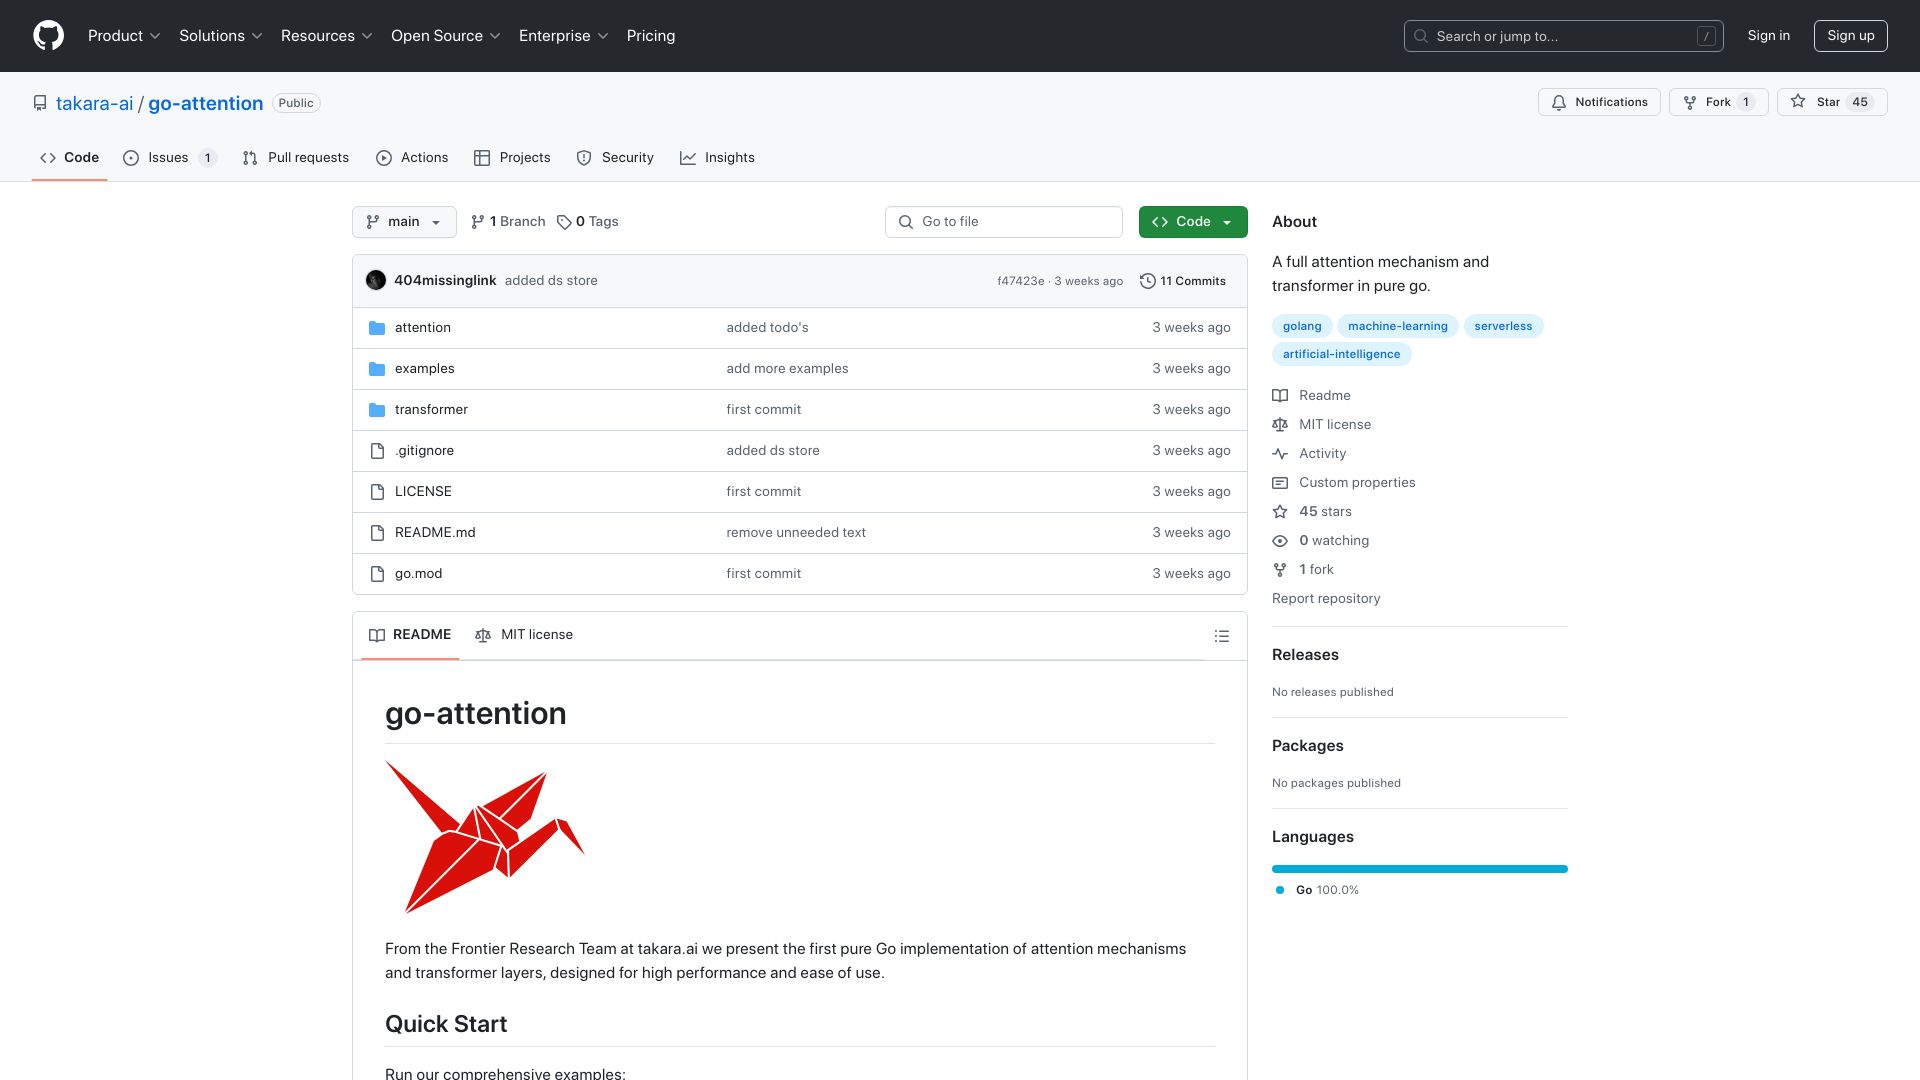Screen dimensions: 1920x1080
Task: Switch to the MIT license README tab
Action: (524, 635)
